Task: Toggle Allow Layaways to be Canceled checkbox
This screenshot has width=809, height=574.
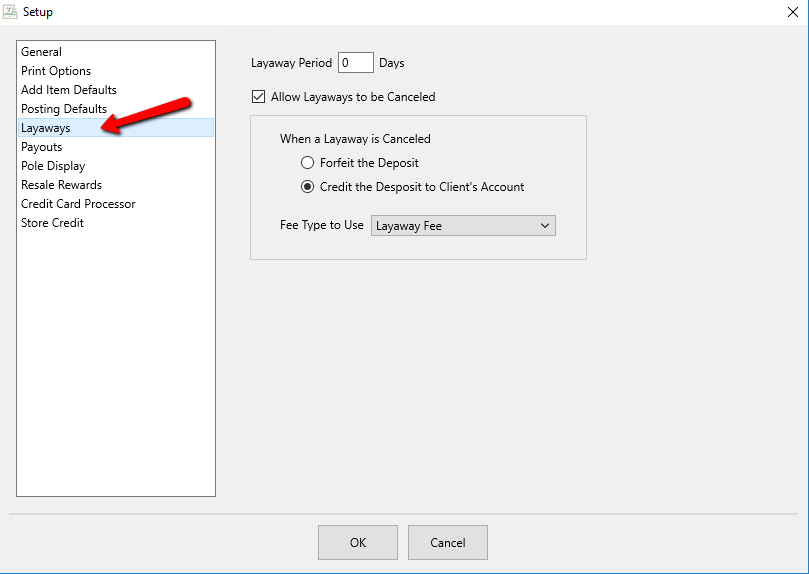Action: (258, 96)
